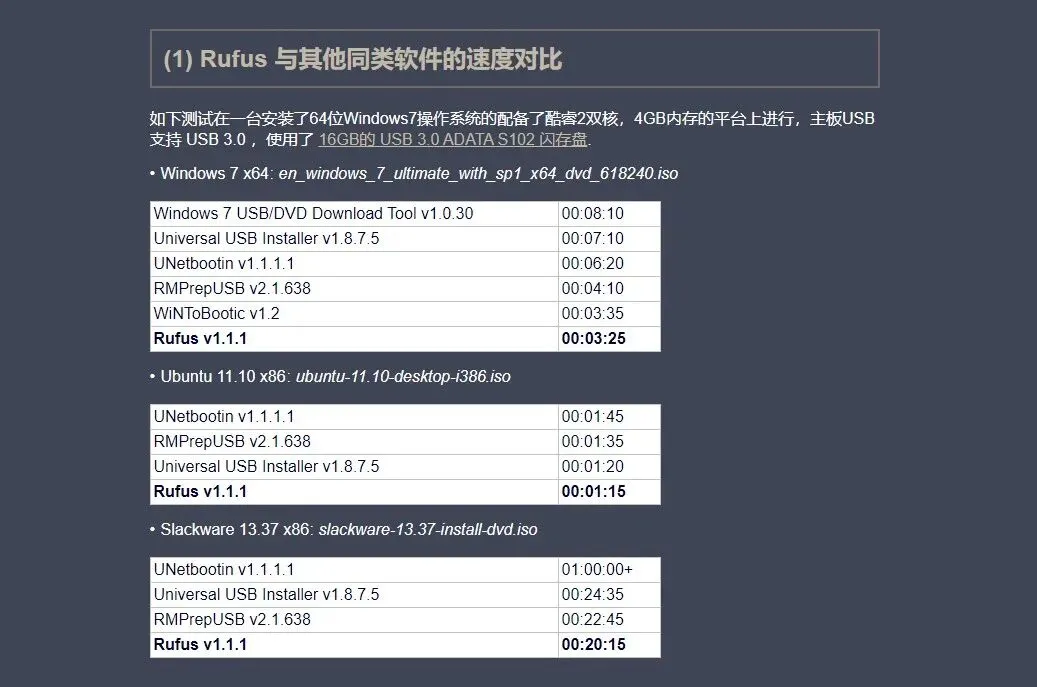
Task: Click the Rufus speed comparison heading
Action: pos(362,59)
